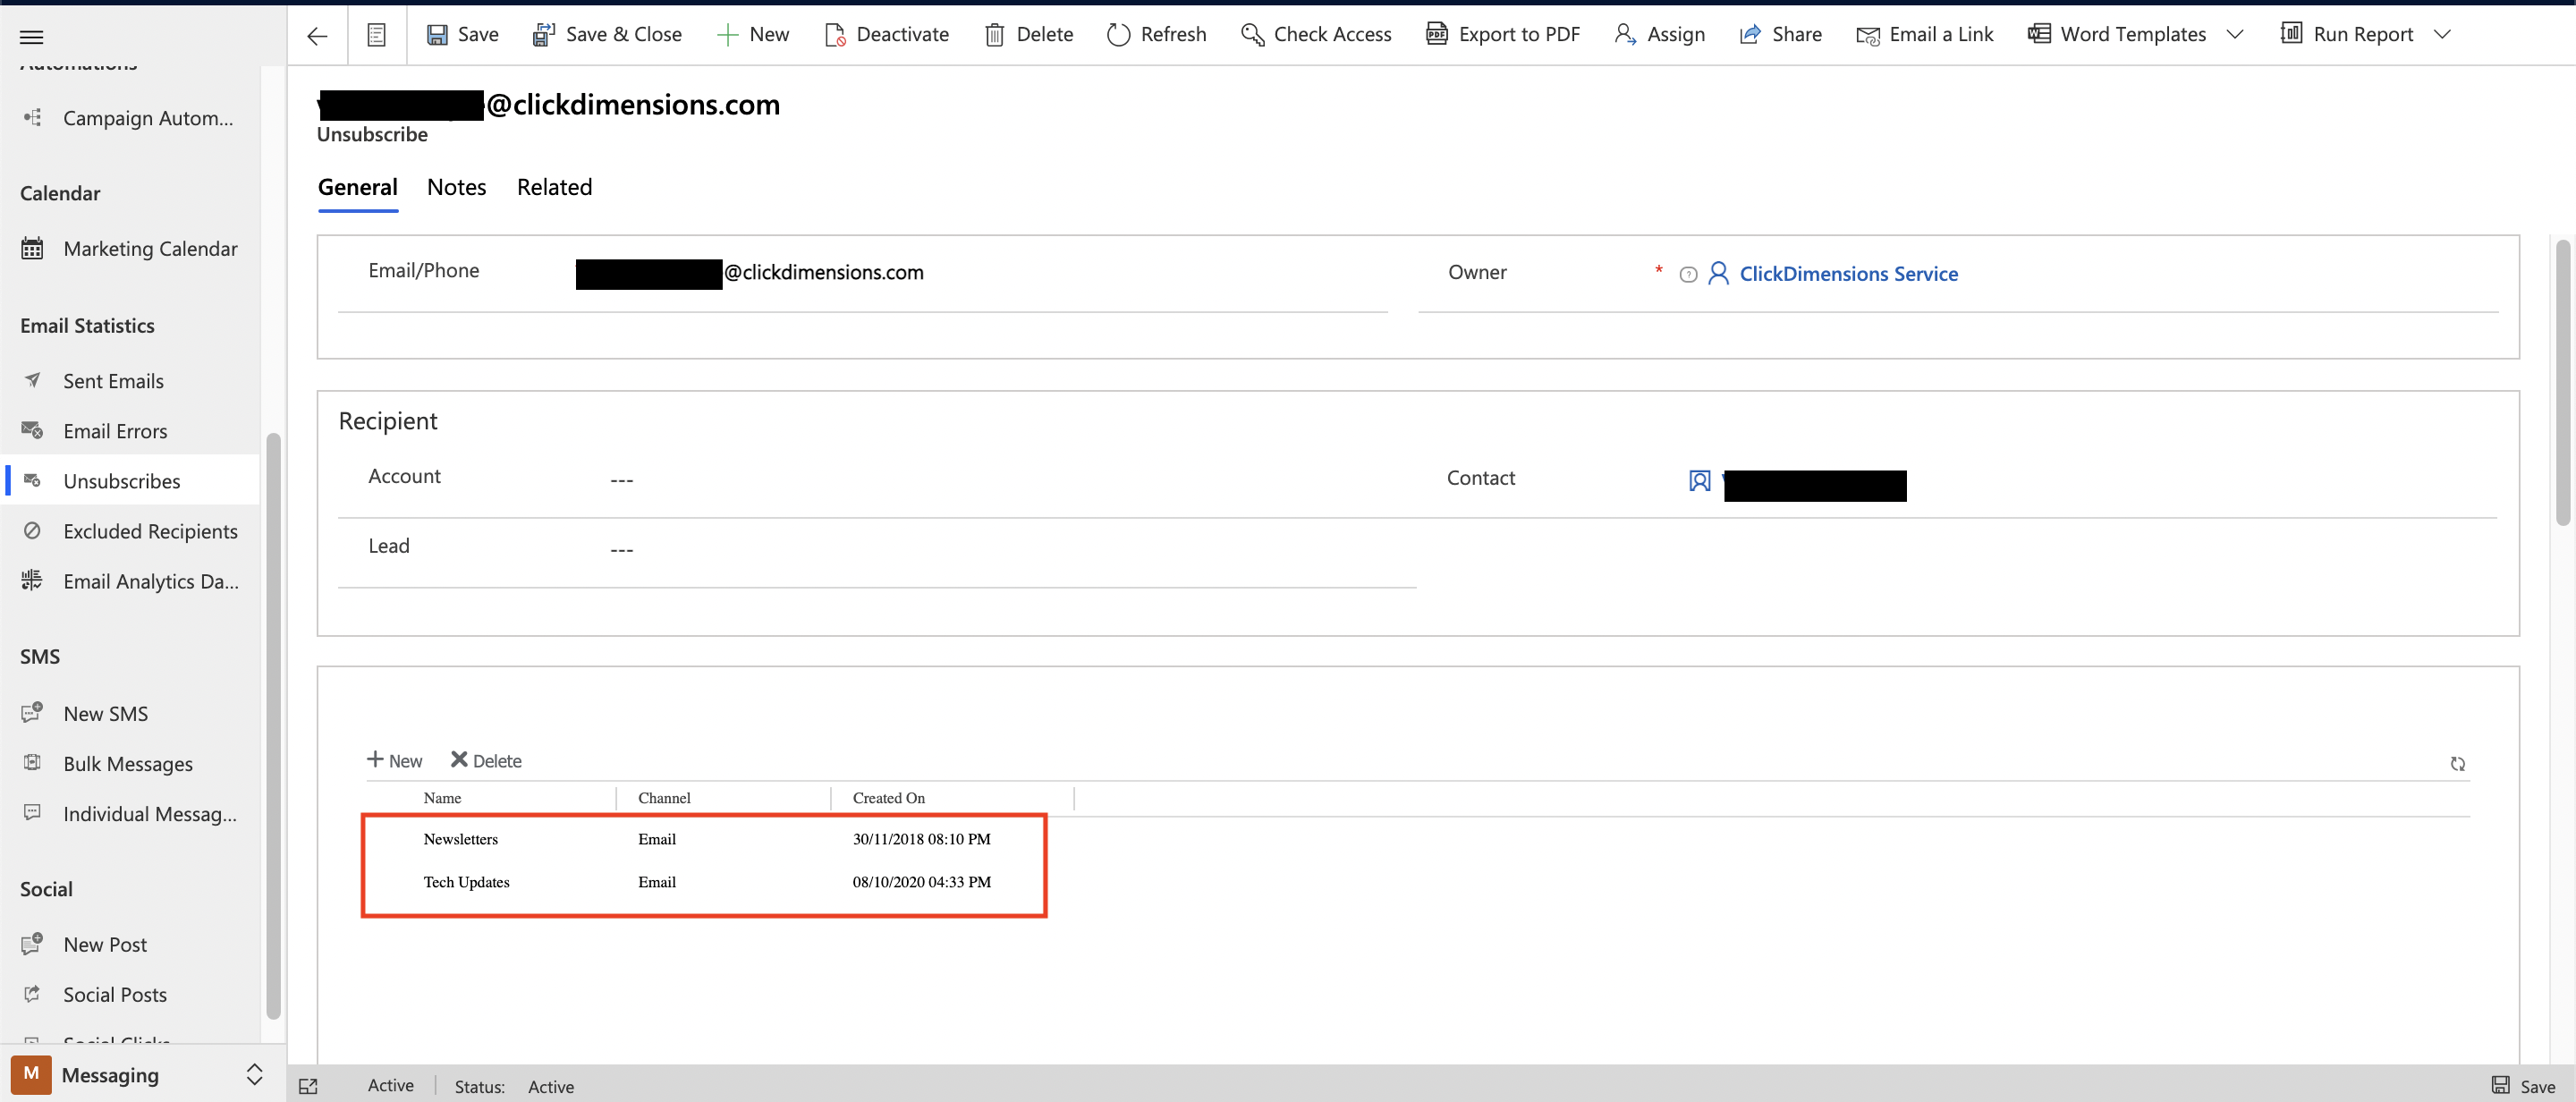
Task: Open the hamburger navigation menu
Action: [x=32, y=37]
